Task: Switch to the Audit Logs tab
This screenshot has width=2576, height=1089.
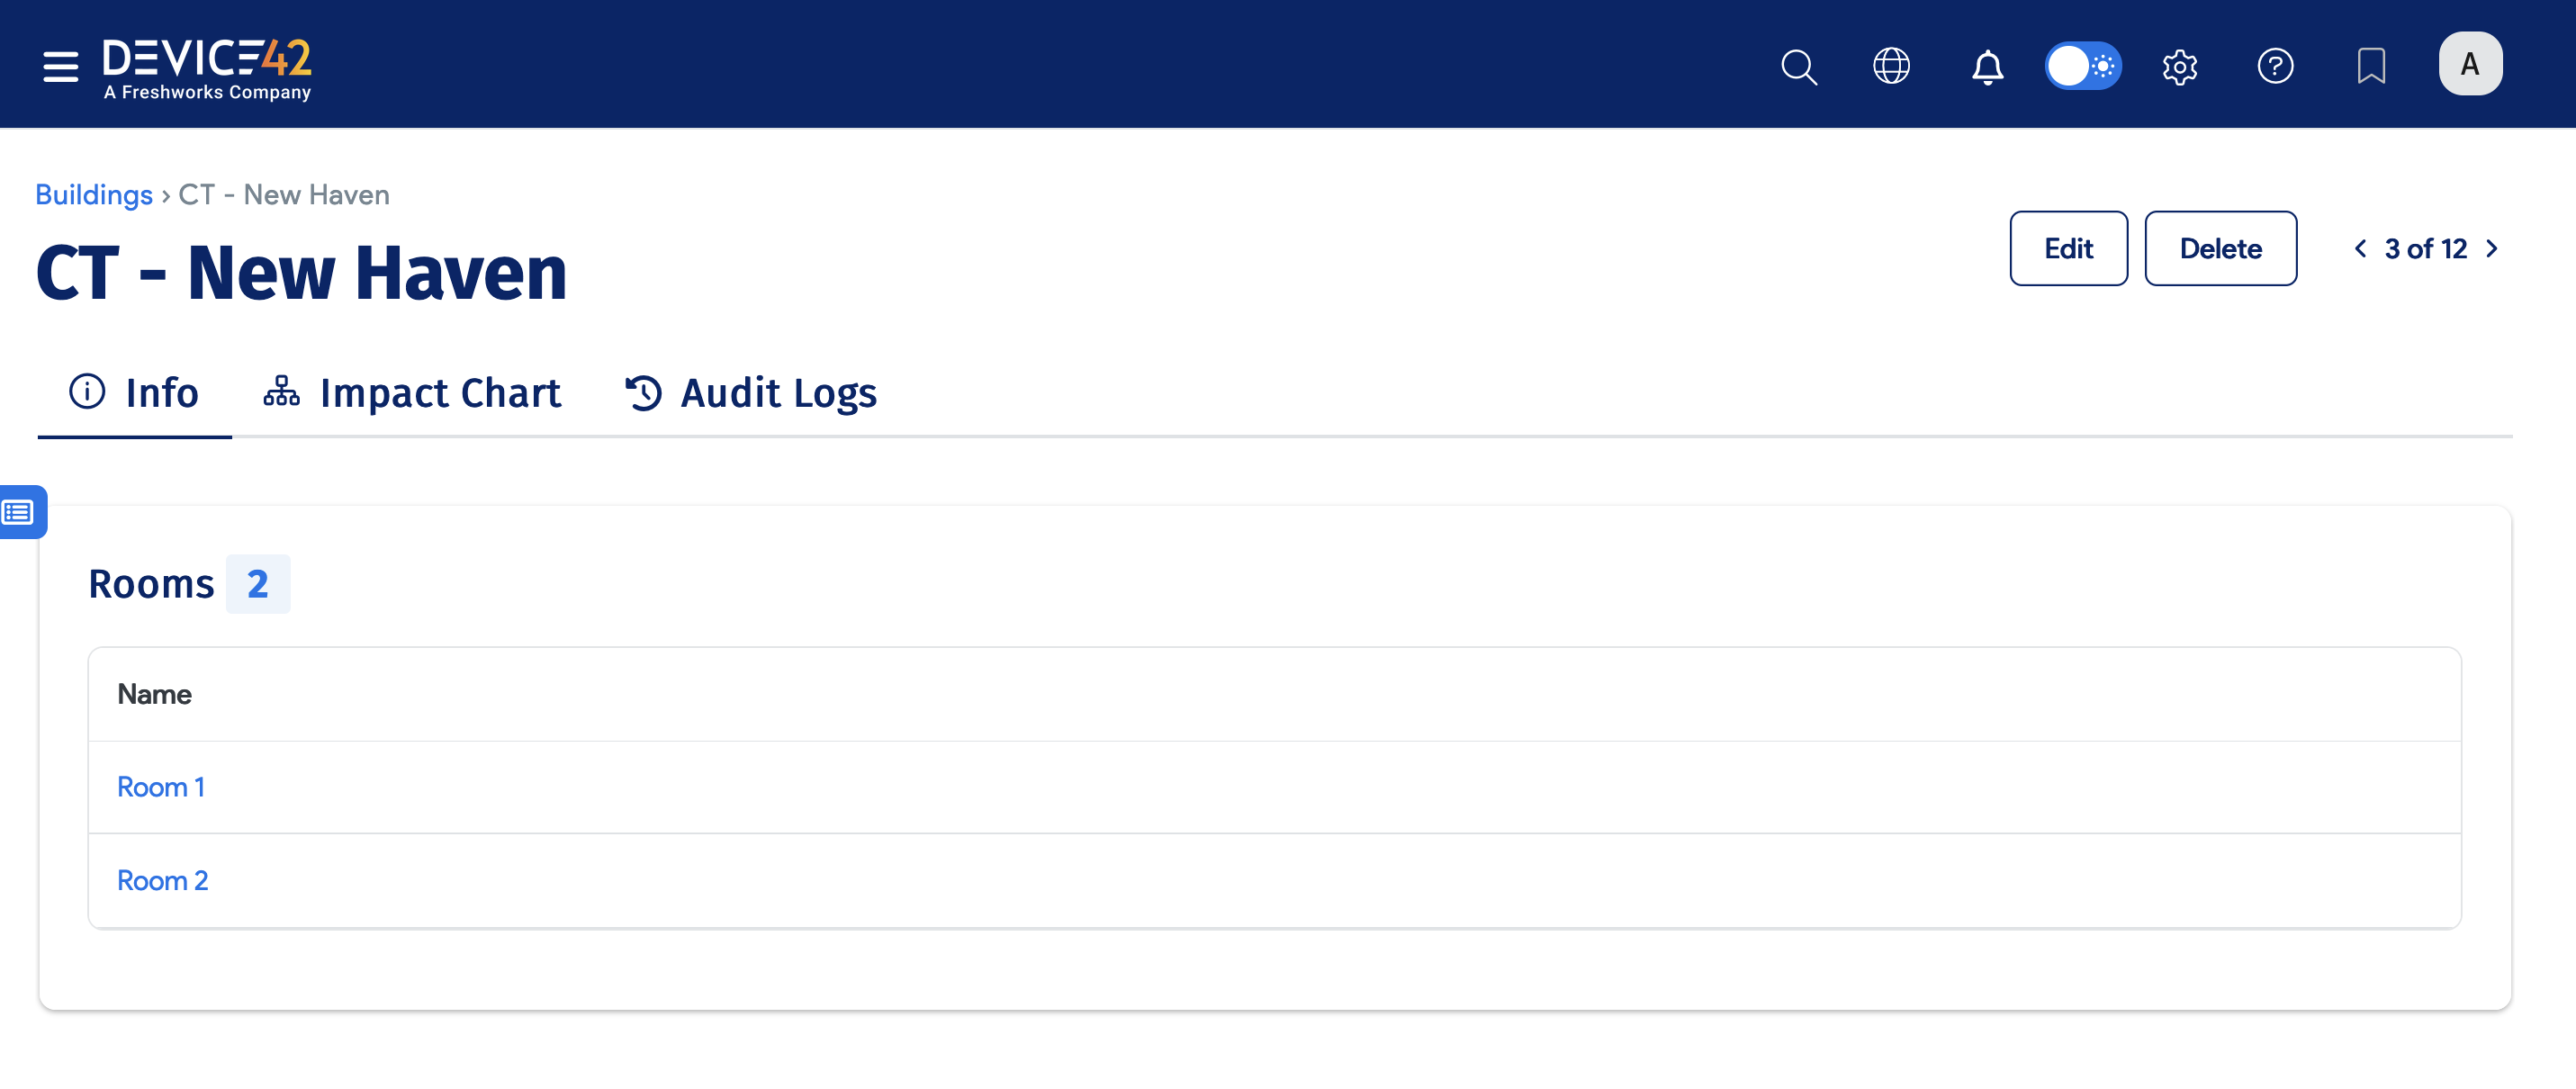Action: (751, 393)
